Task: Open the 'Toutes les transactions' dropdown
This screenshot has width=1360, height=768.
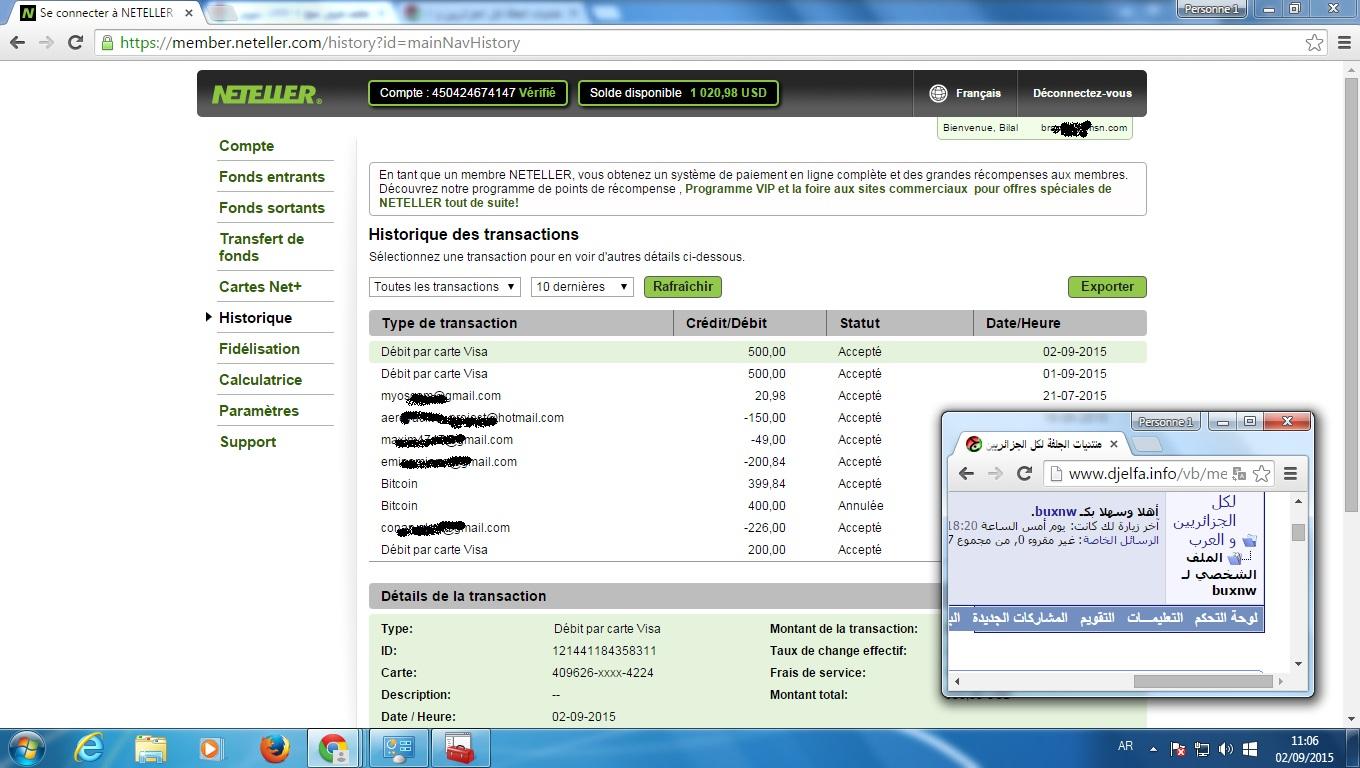Action: coord(444,287)
